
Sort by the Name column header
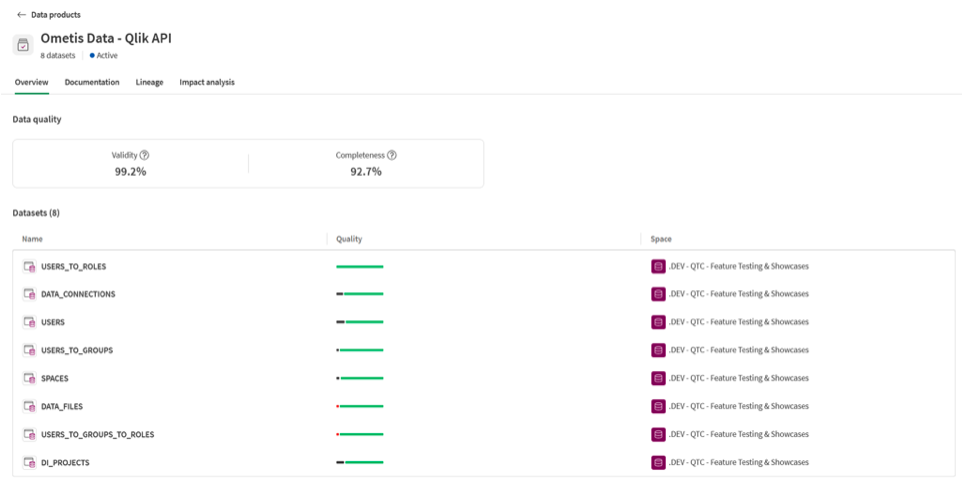tap(32, 239)
